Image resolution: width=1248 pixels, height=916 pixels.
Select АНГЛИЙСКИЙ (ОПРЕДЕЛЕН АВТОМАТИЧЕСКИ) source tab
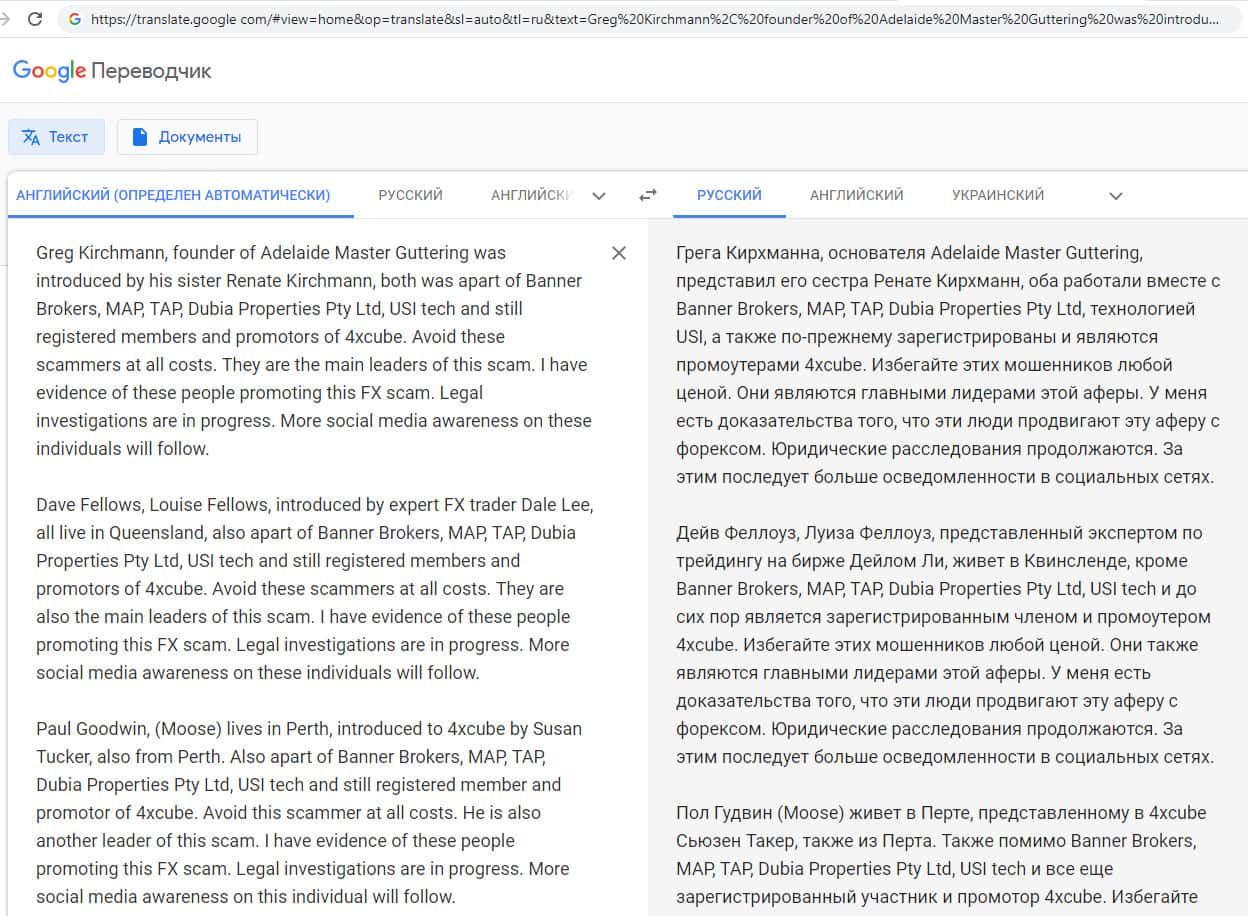click(174, 195)
